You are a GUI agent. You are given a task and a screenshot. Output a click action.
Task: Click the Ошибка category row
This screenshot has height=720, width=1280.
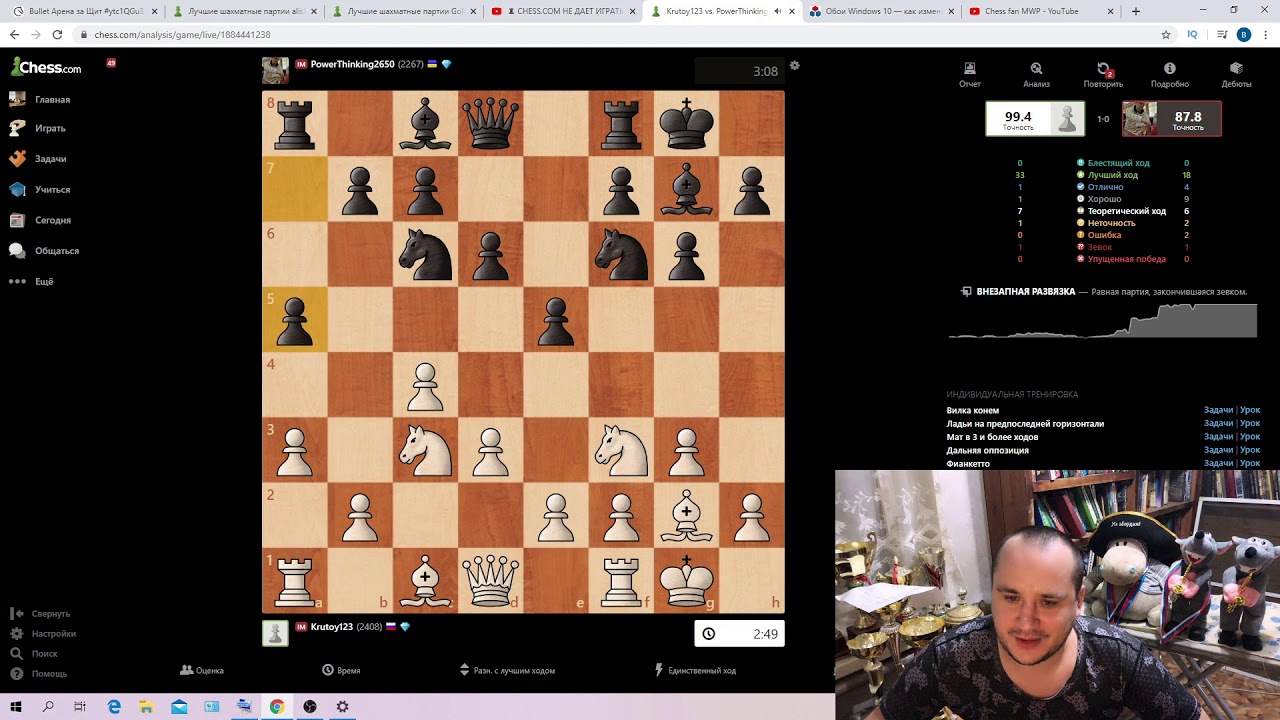click(1103, 235)
